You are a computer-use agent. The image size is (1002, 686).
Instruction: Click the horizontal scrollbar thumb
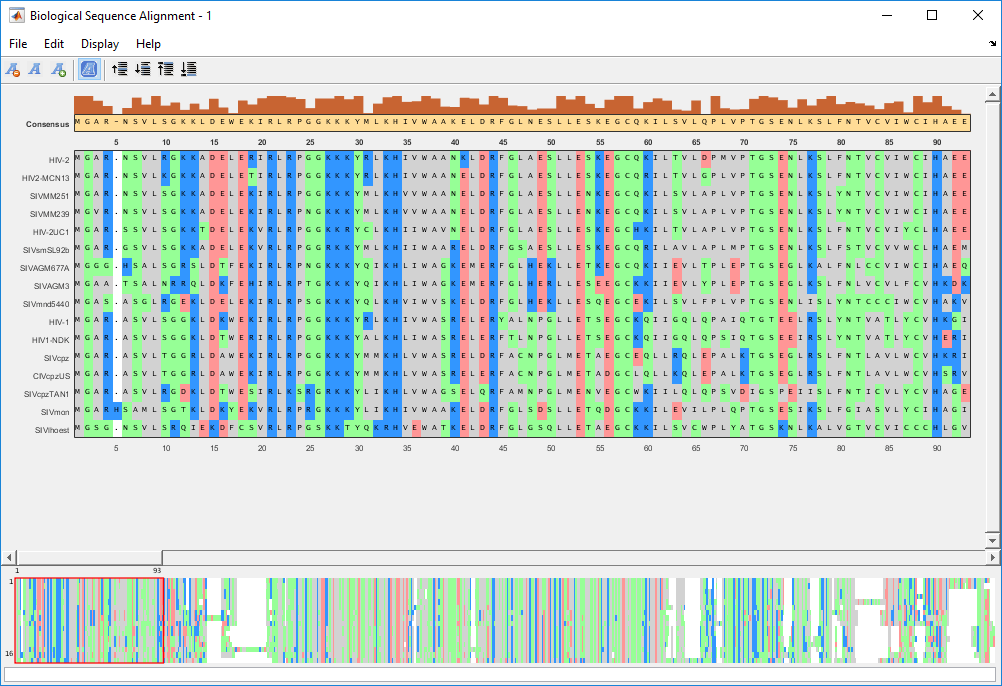click(89, 558)
